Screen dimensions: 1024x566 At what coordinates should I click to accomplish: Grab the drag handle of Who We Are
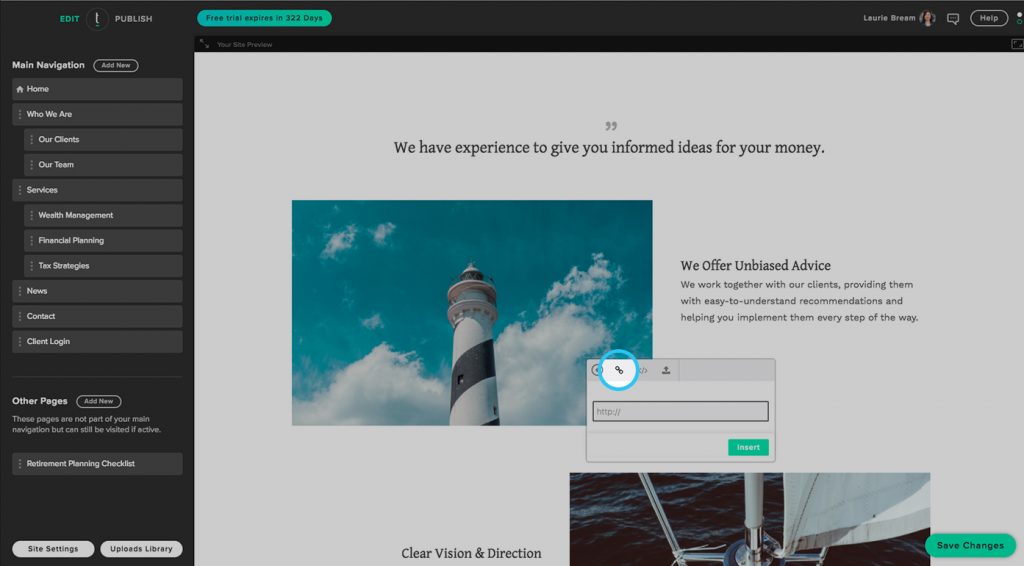(20, 114)
